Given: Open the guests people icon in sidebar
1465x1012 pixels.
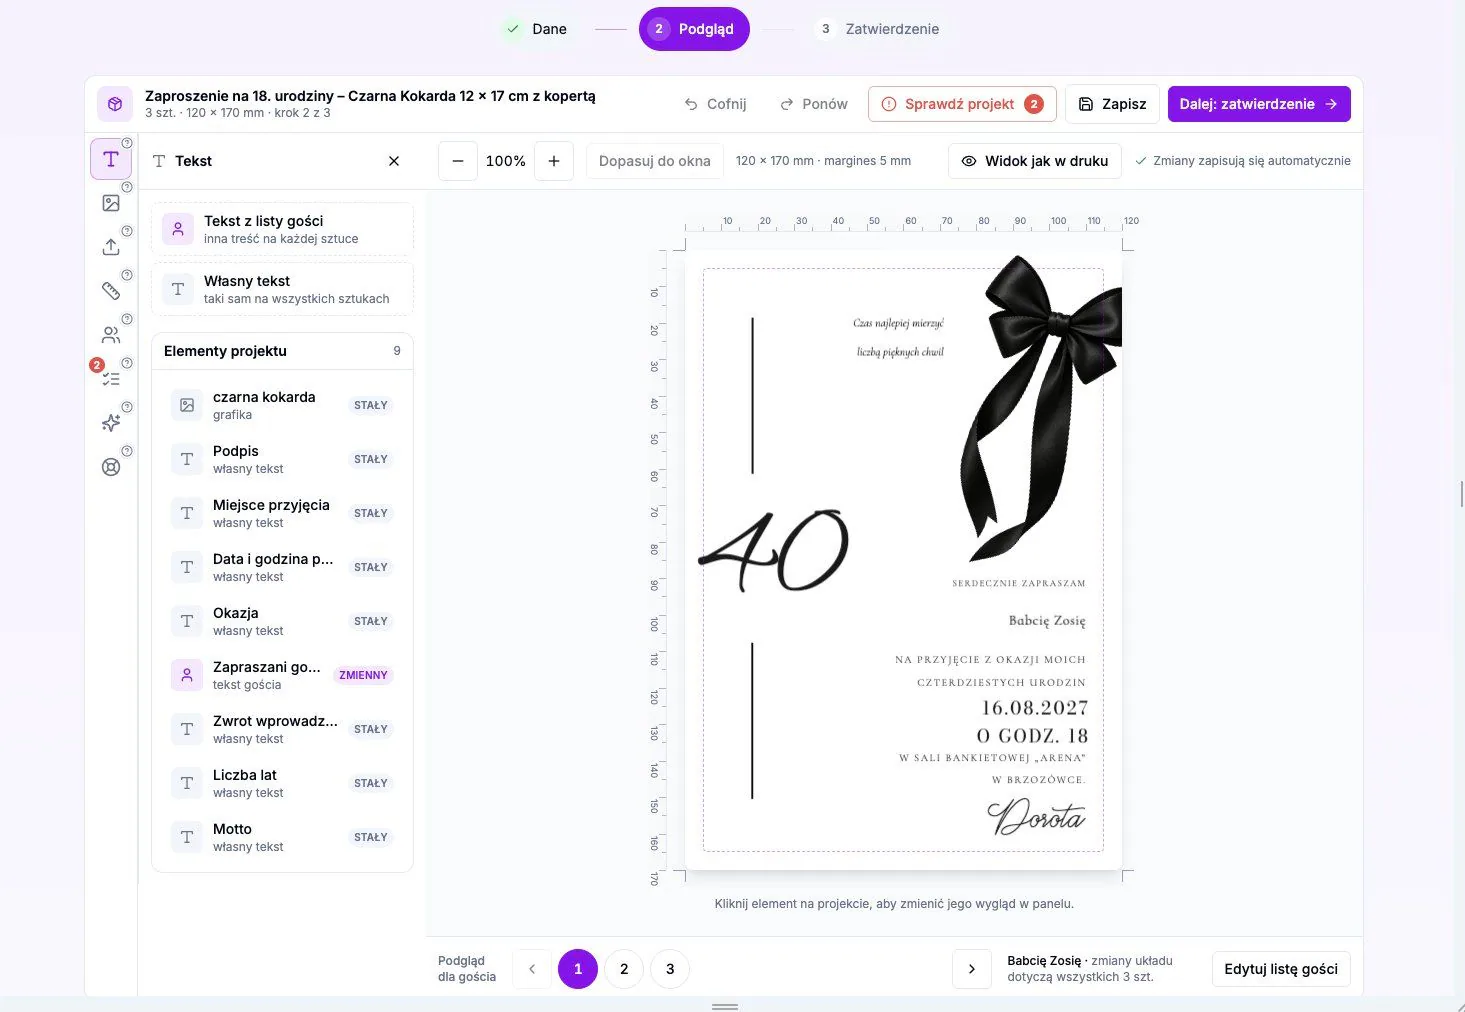Looking at the screenshot, I should click(x=111, y=335).
